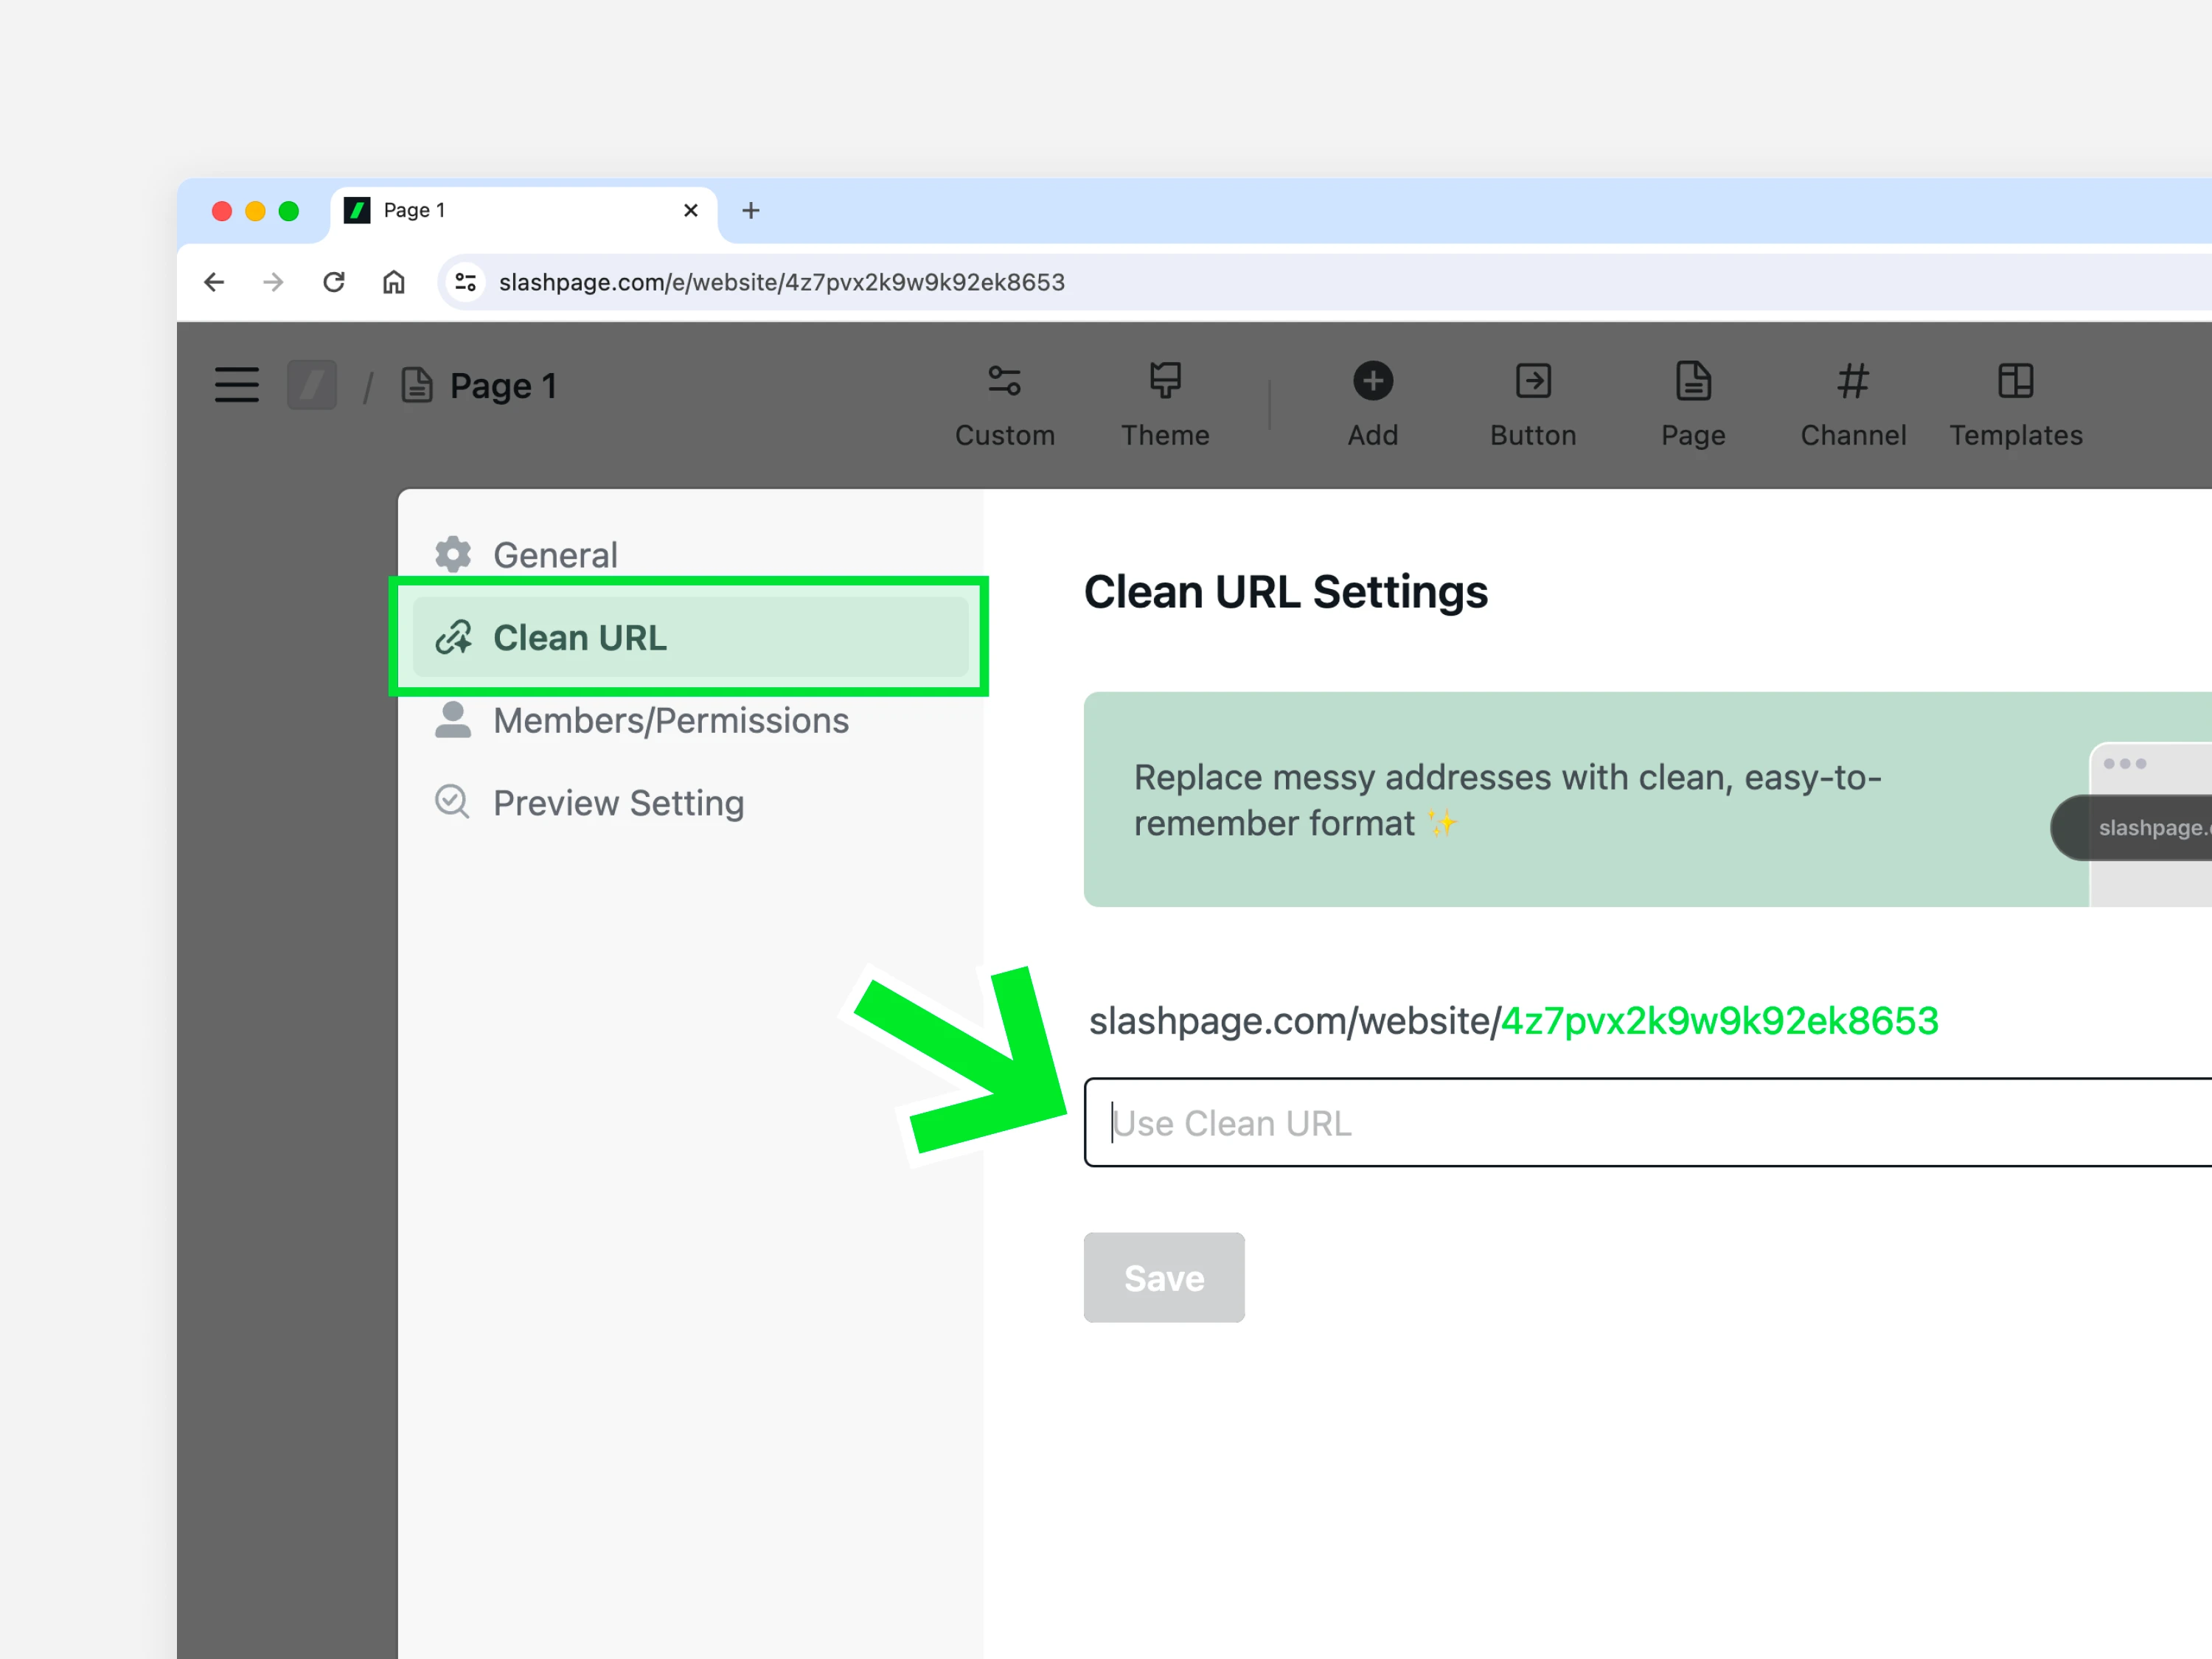Select the Button tool
Image resolution: width=2212 pixels, height=1659 pixels.
[1533, 405]
